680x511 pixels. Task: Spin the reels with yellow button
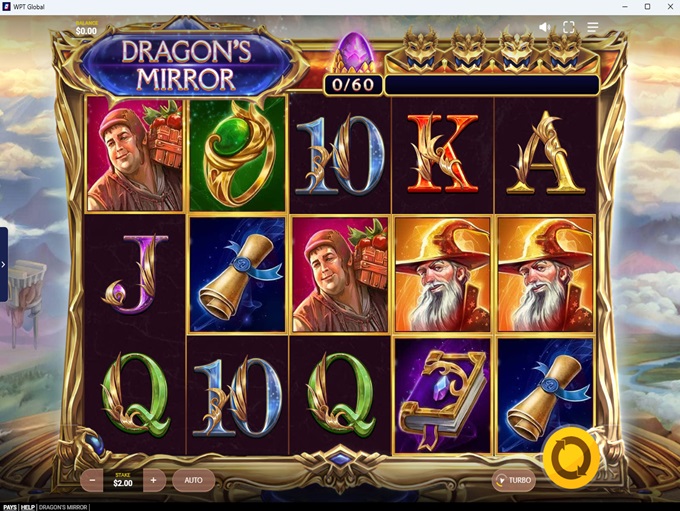[x=572, y=457]
